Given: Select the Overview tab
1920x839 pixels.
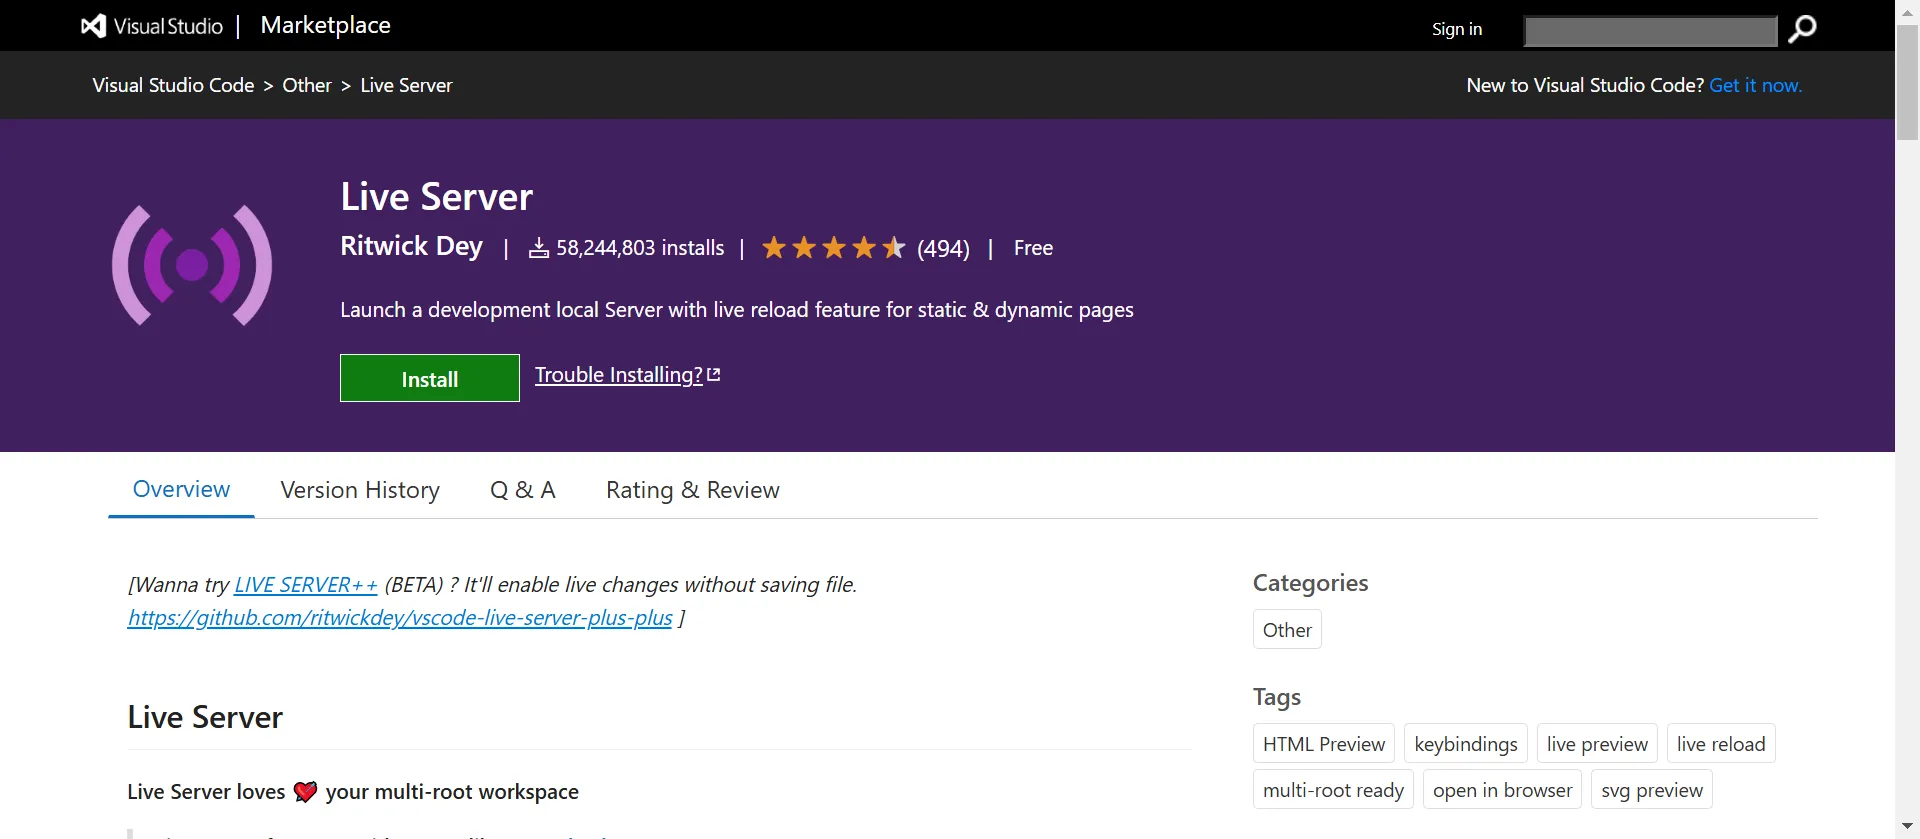Looking at the screenshot, I should tap(181, 489).
